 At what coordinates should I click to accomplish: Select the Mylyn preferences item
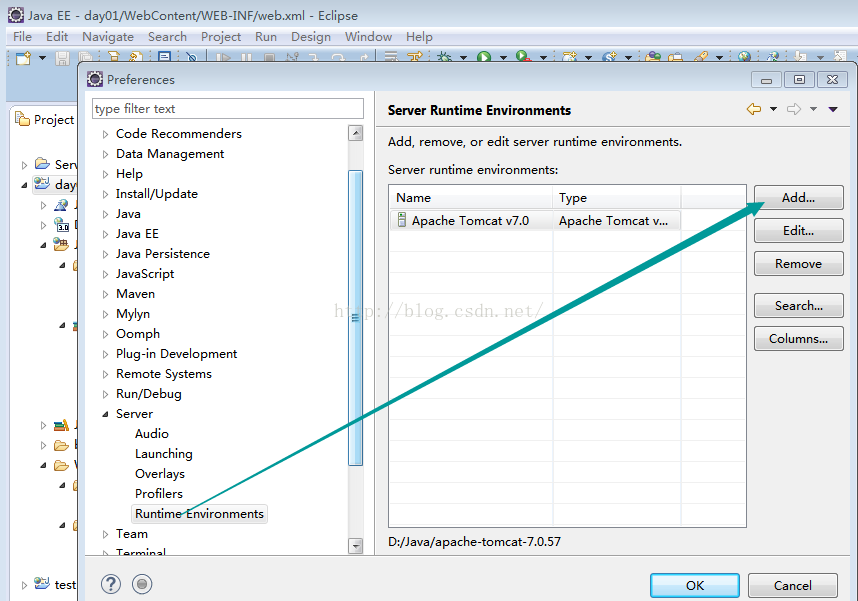[x=132, y=314]
